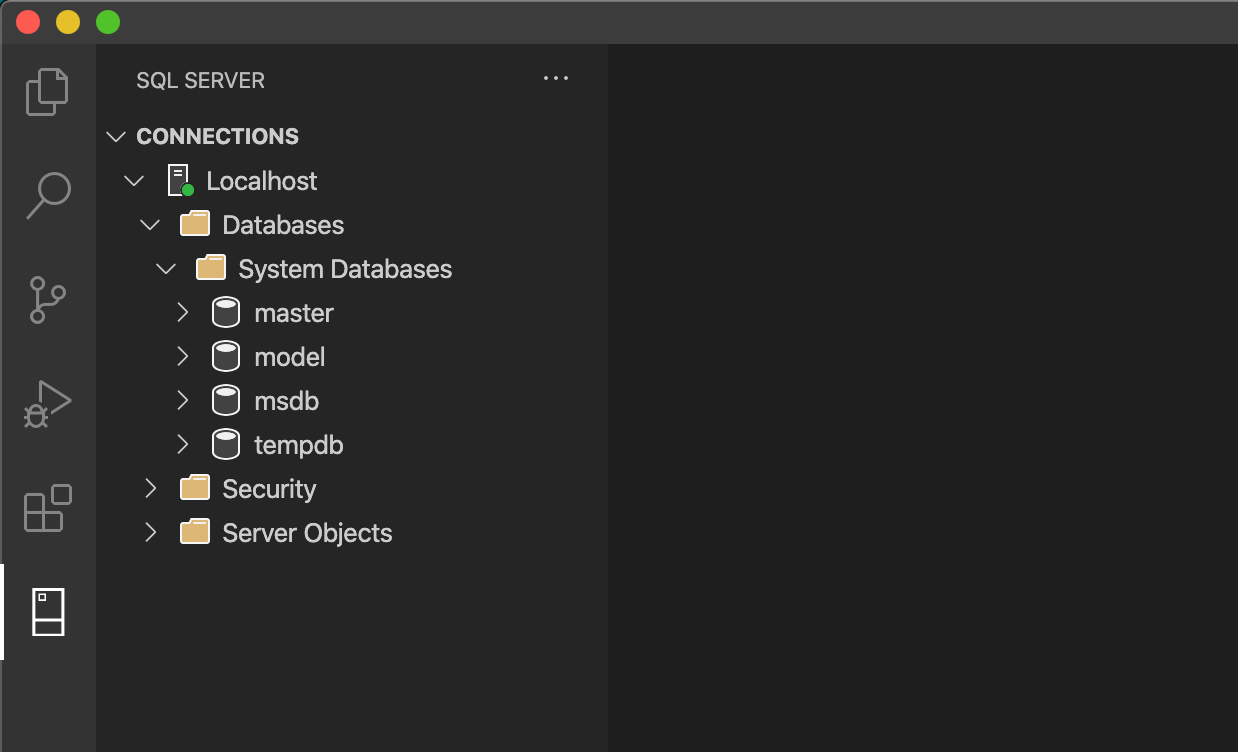
Task: Open the Search view in activity bar
Action: [x=47, y=196]
